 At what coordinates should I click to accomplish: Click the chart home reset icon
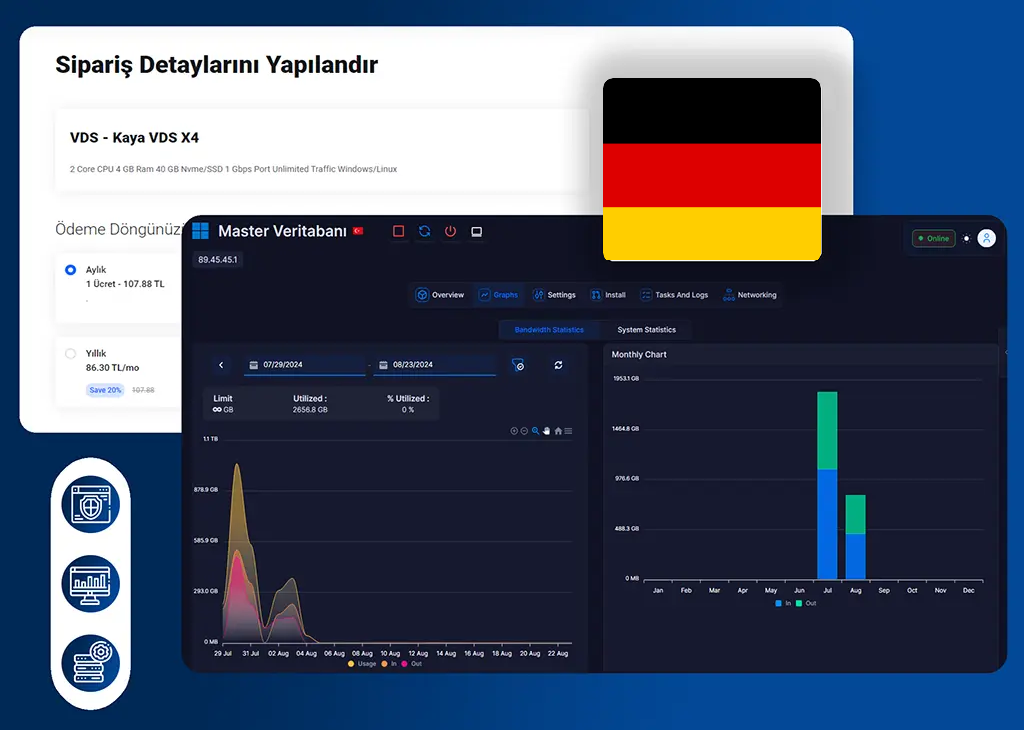coord(558,431)
